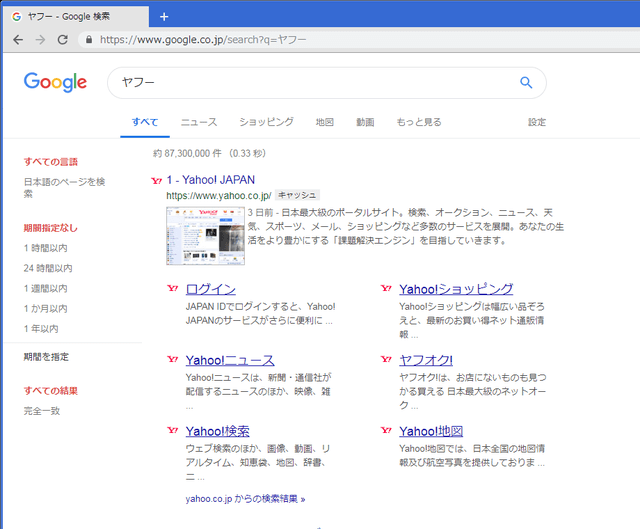
Task: Expand the もっと見る menu
Action: [x=419, y=122]
